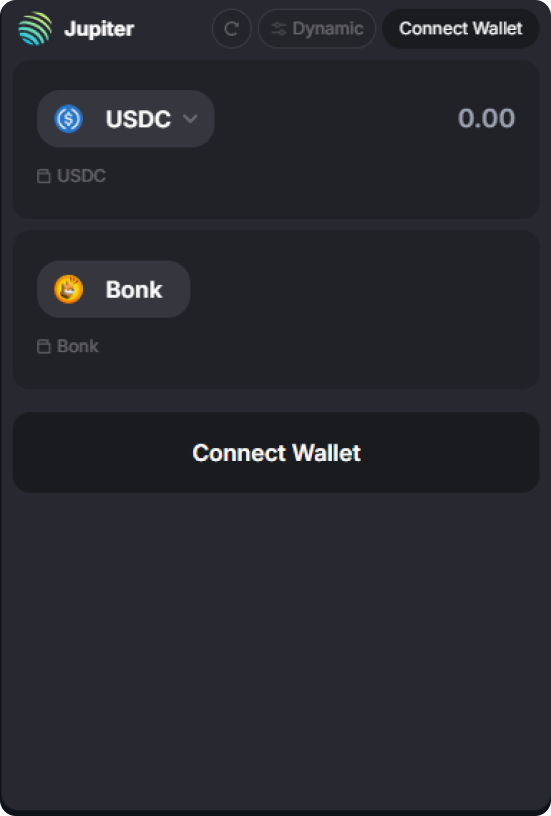Click the large Connect Wallet button
This screenshot has height=816, width=551.
(x=276, y=452)
